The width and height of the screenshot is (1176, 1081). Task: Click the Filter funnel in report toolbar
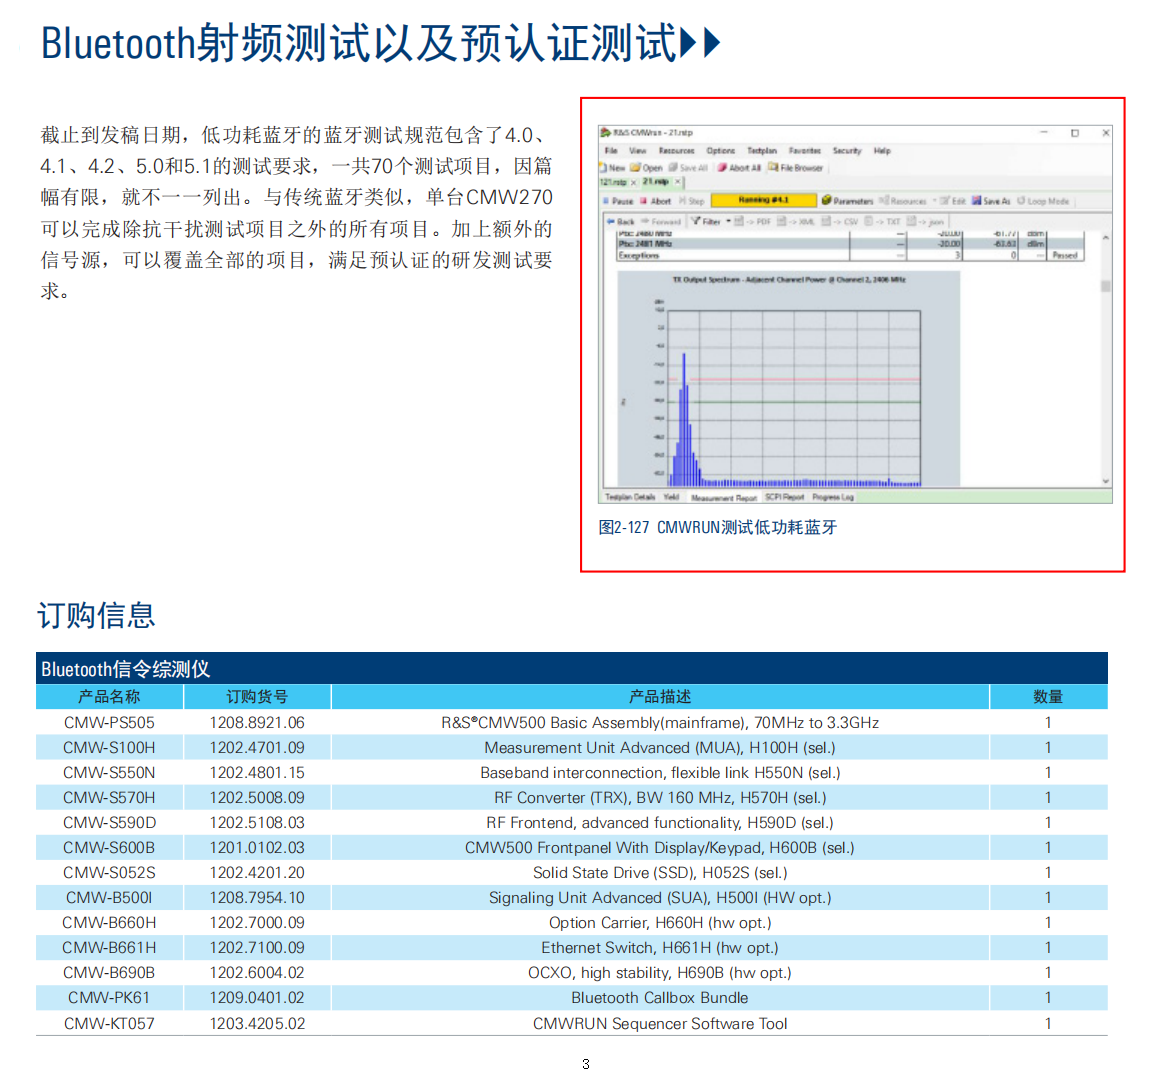[695, 221]
